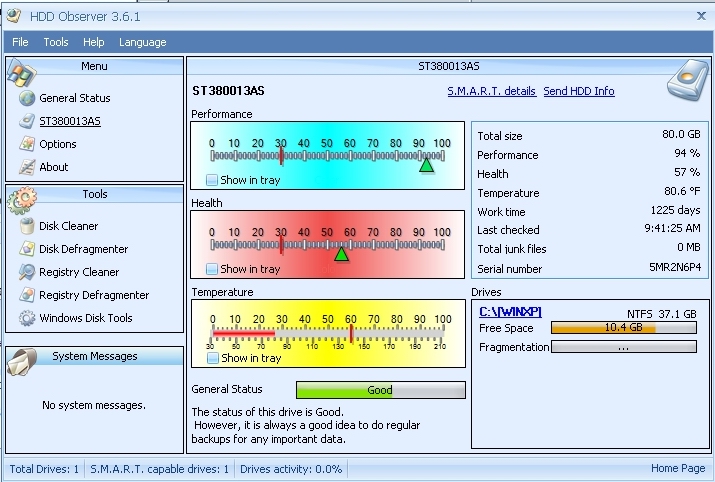Screen dimensions: 715x482
Task: Launch Windows Disk Tools
Action: (x=86, y=318)
